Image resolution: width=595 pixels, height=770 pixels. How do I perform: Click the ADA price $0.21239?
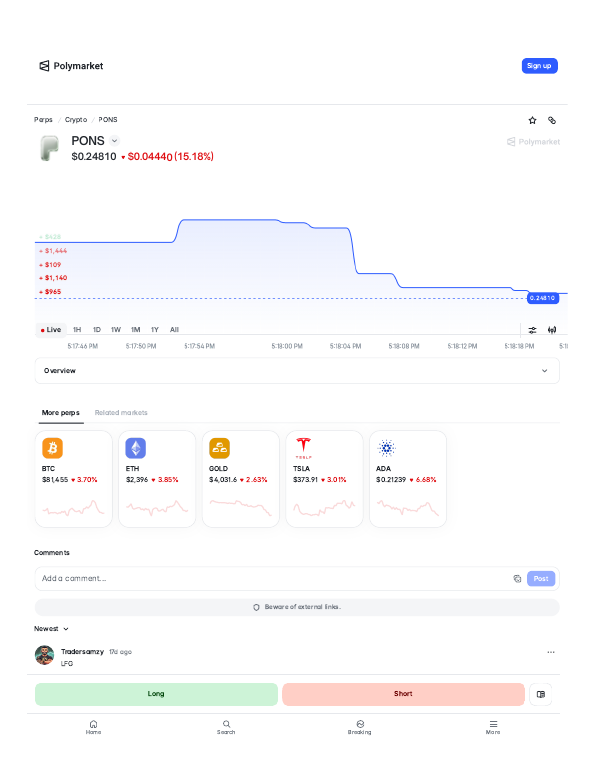pos(391,480)
